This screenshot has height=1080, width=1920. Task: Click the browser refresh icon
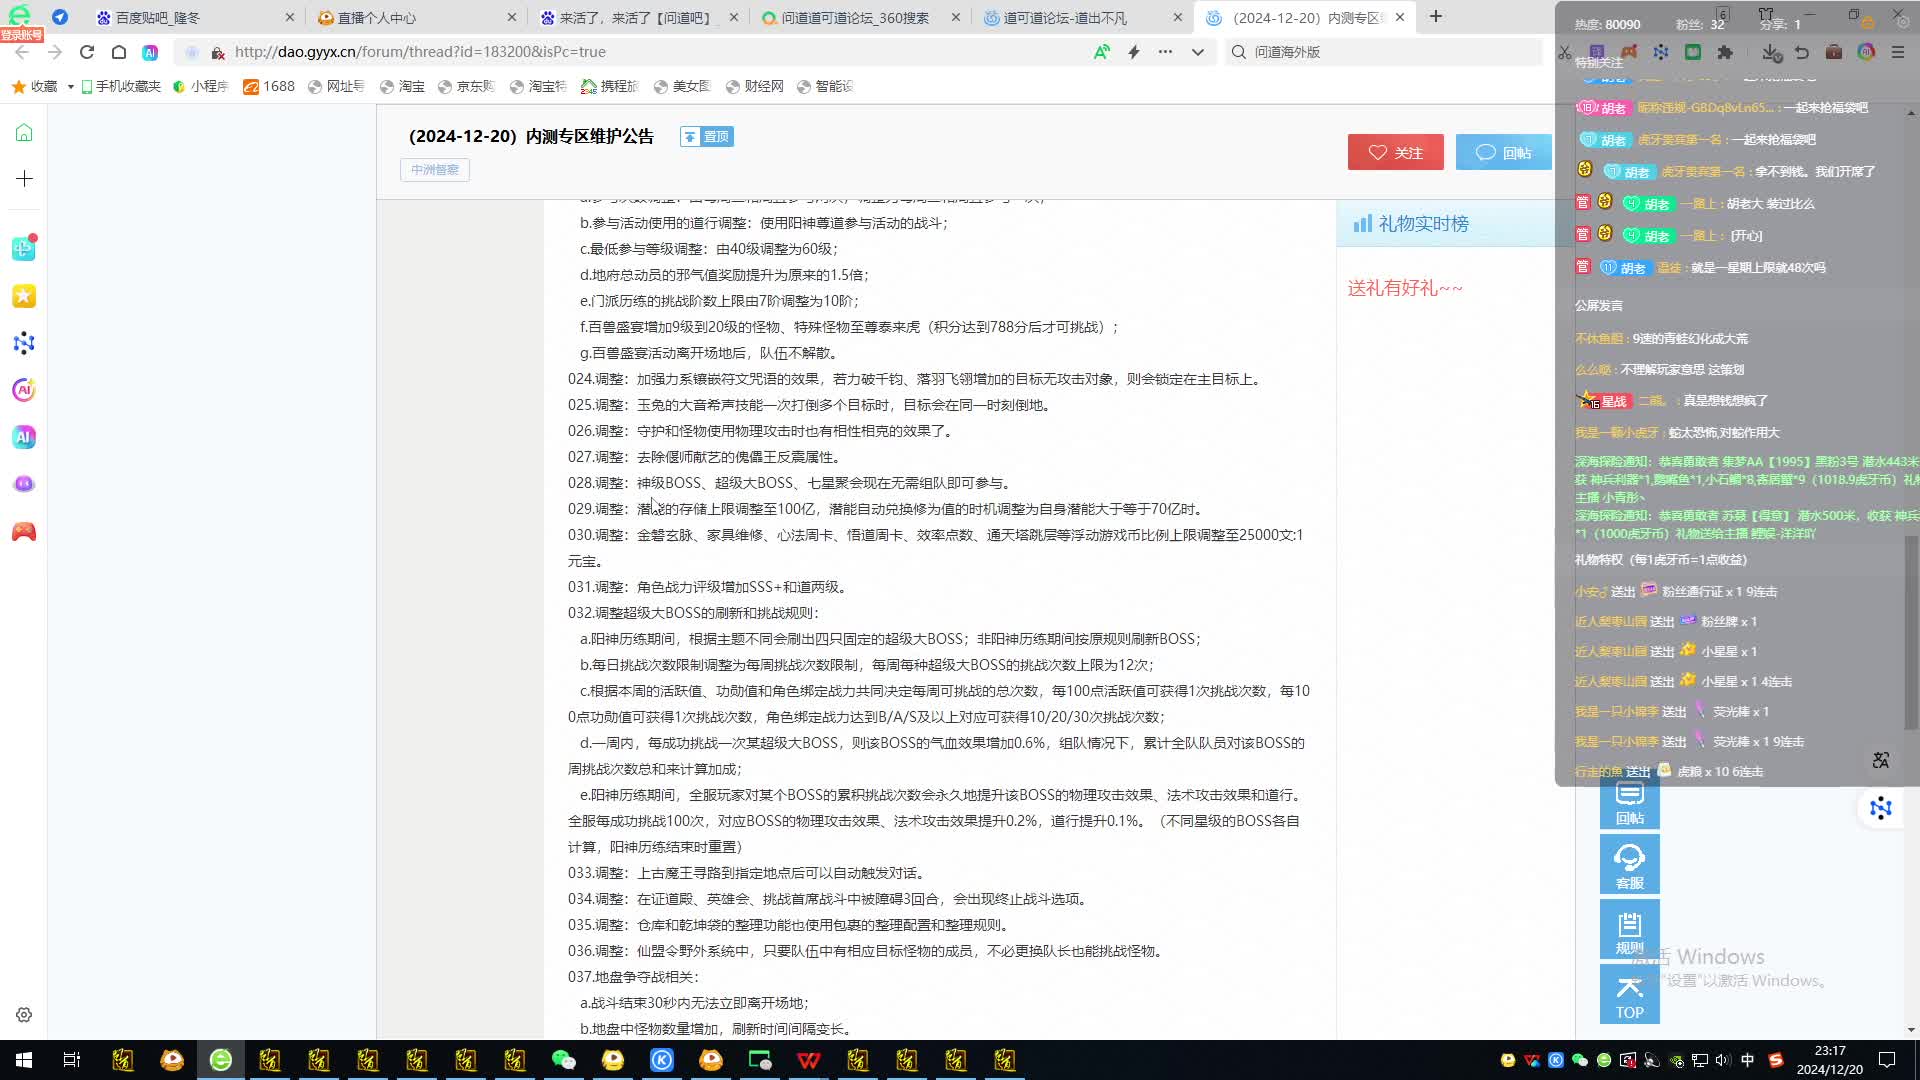pyautogui.click(x=85, y=52)
